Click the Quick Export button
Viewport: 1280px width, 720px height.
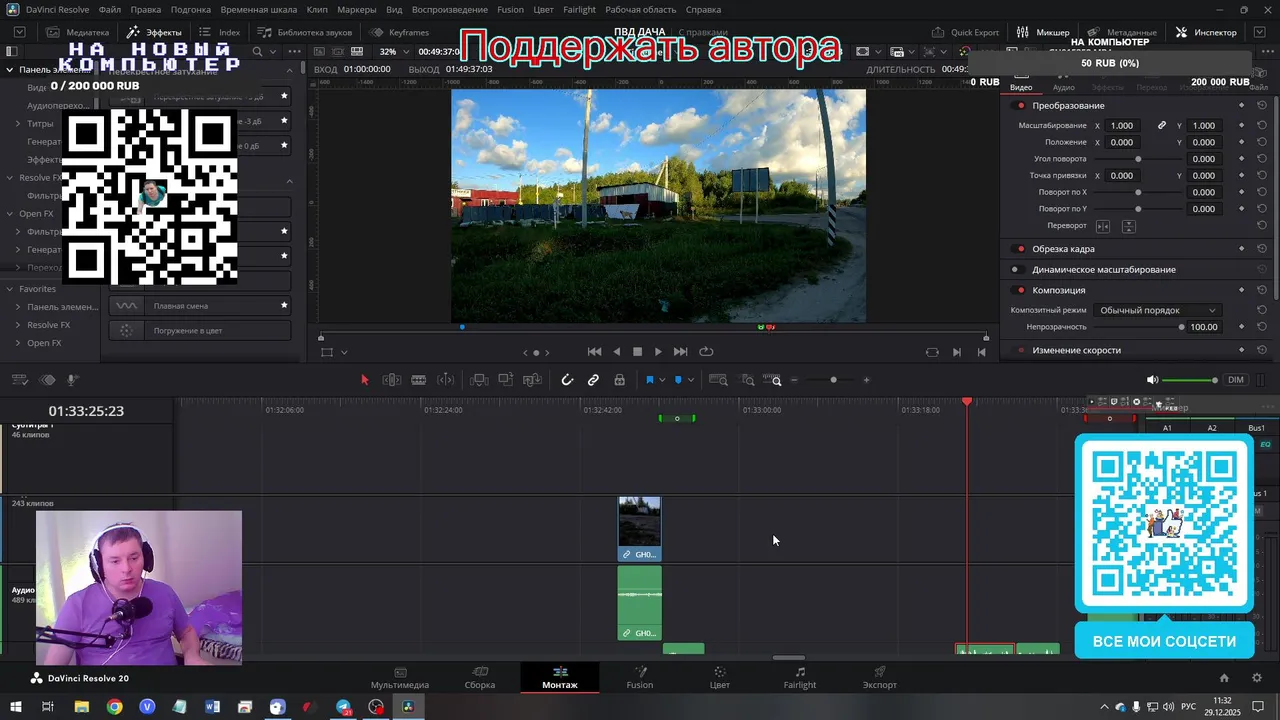click(x=966, y=32)
